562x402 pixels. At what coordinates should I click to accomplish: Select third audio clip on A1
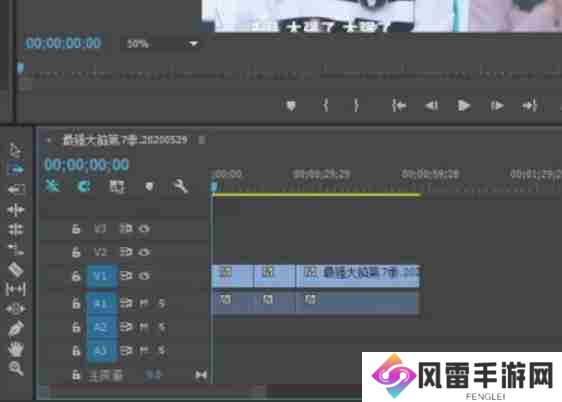(x=358, y=303)
